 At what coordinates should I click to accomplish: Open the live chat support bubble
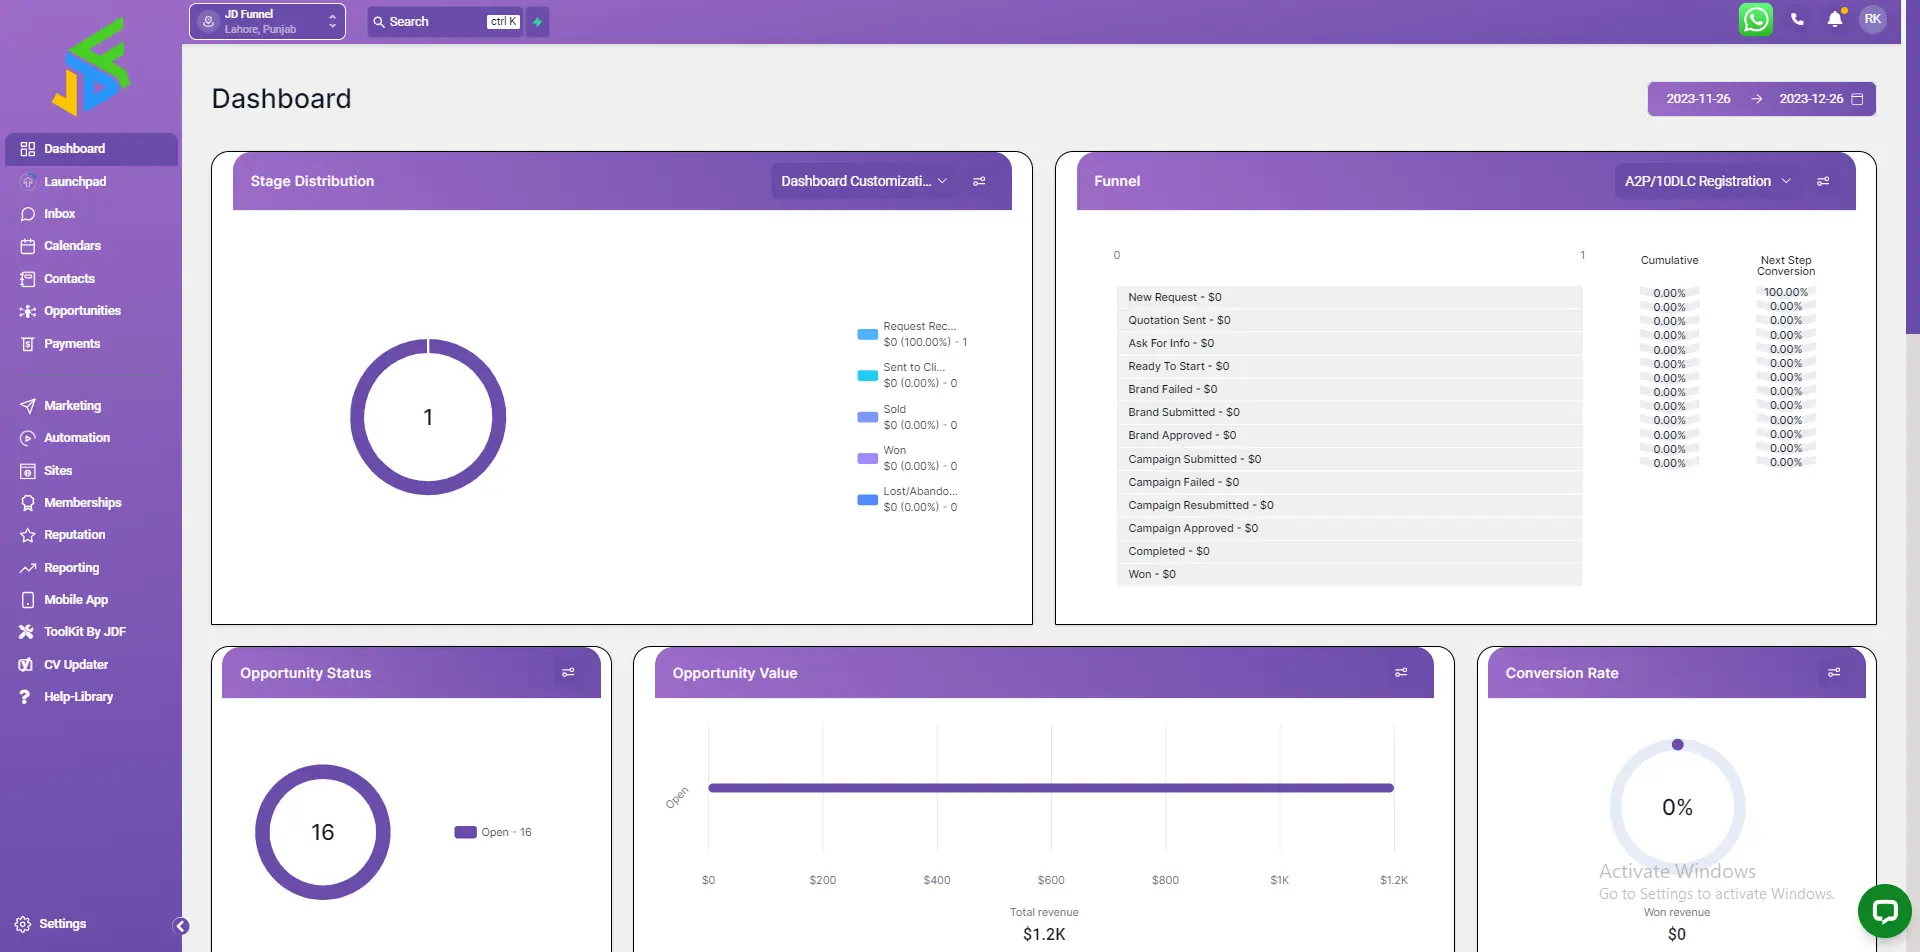point(1884,910)
